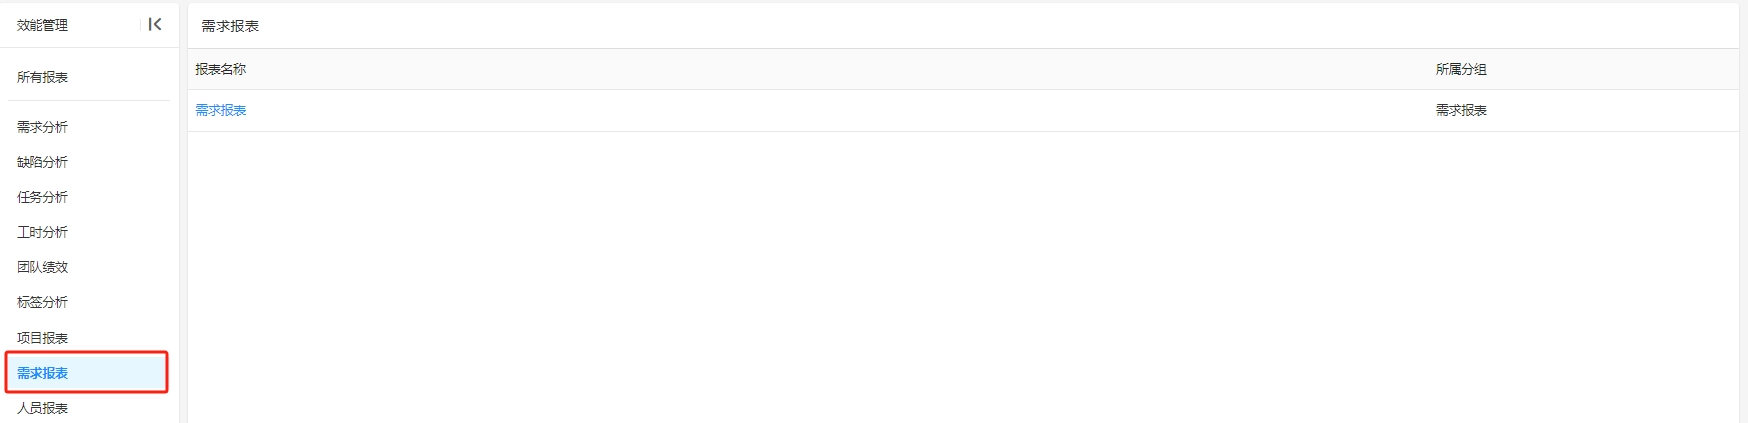Click empty space in the 需求报表 table row
1748x423 pixels.
click(x=840, y=110)
